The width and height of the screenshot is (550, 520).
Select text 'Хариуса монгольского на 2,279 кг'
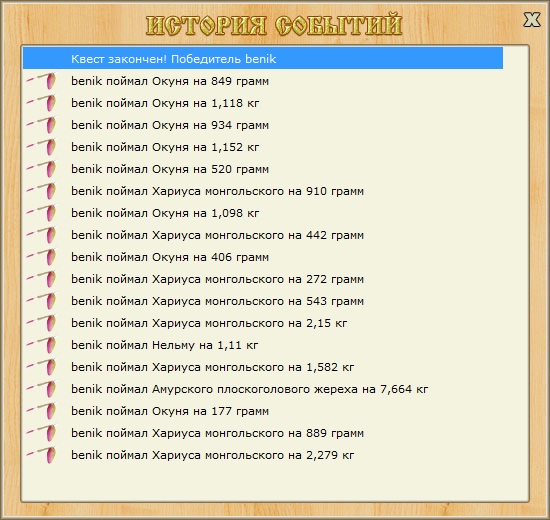click(253, 455)
